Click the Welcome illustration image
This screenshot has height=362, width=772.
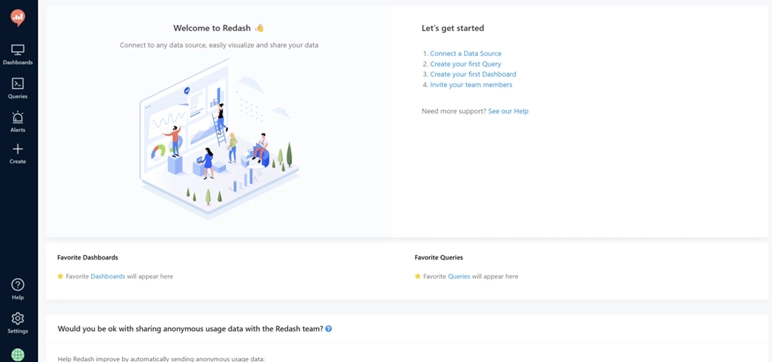point(219,138)
